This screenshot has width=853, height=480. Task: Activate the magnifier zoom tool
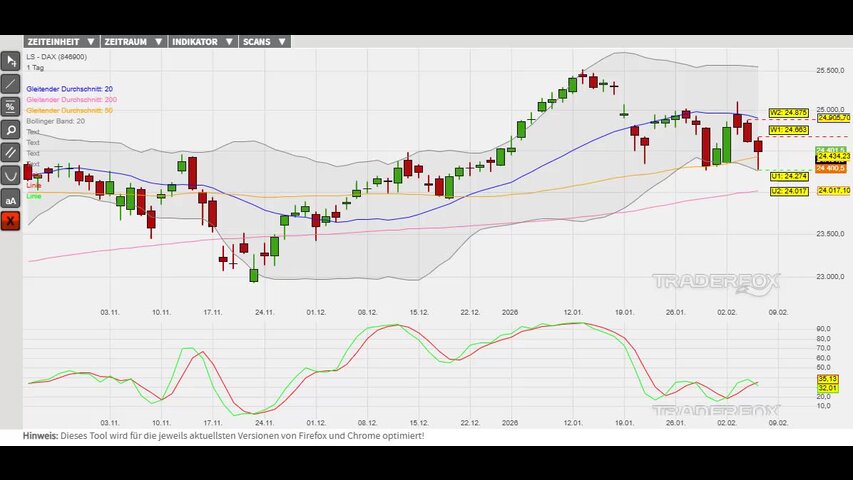[10, 130]
